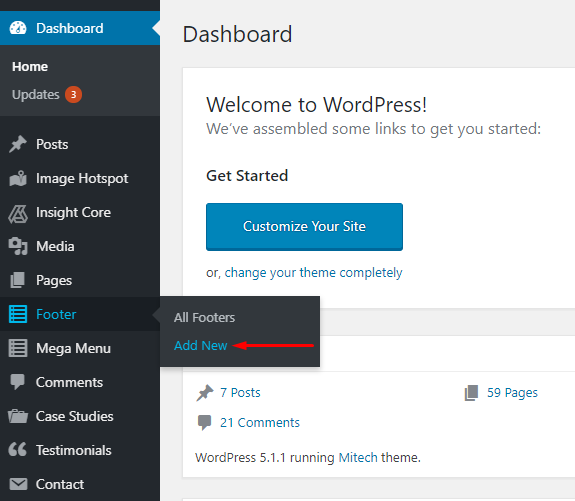Viewport: 575px width, 501px height.
Task: Open the 21 Comments link
Action: pyautogui.click(x=260, y=423)
